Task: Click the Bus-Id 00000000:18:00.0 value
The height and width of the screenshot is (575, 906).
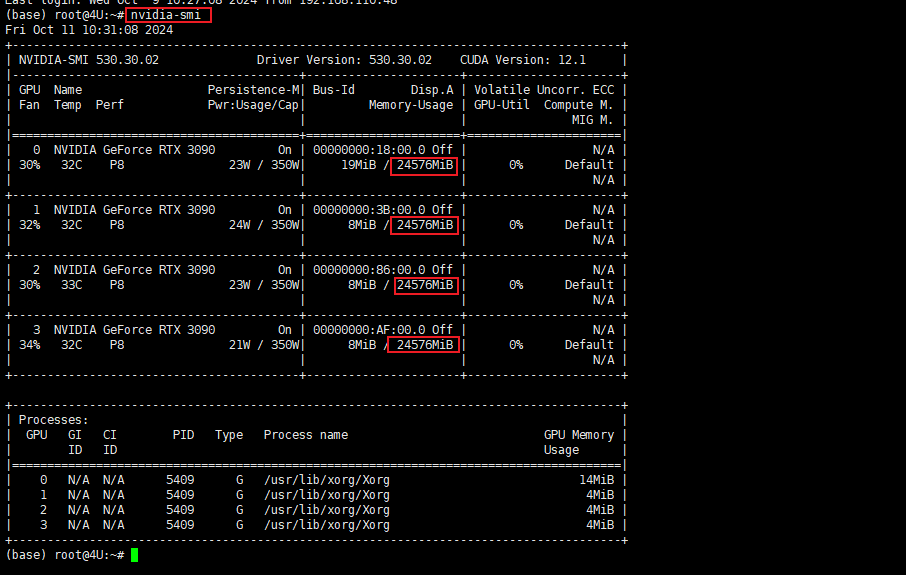Action: click(x=369, y=150)
